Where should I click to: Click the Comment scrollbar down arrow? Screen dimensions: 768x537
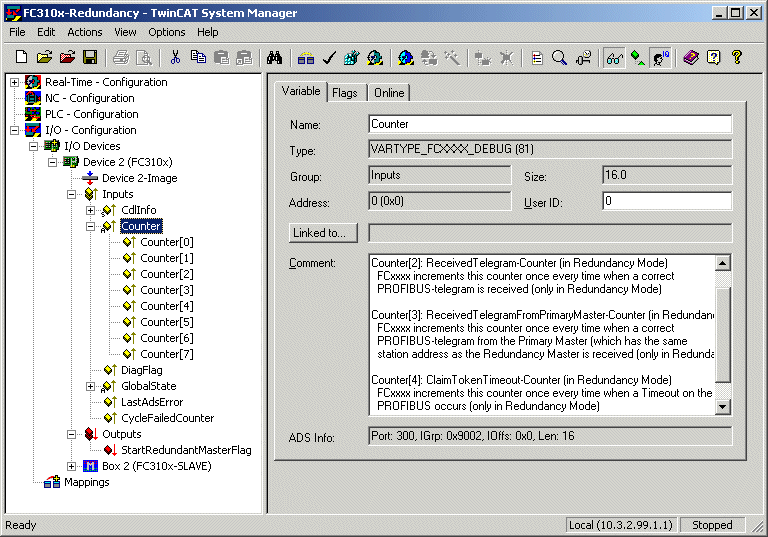(723, 407)
